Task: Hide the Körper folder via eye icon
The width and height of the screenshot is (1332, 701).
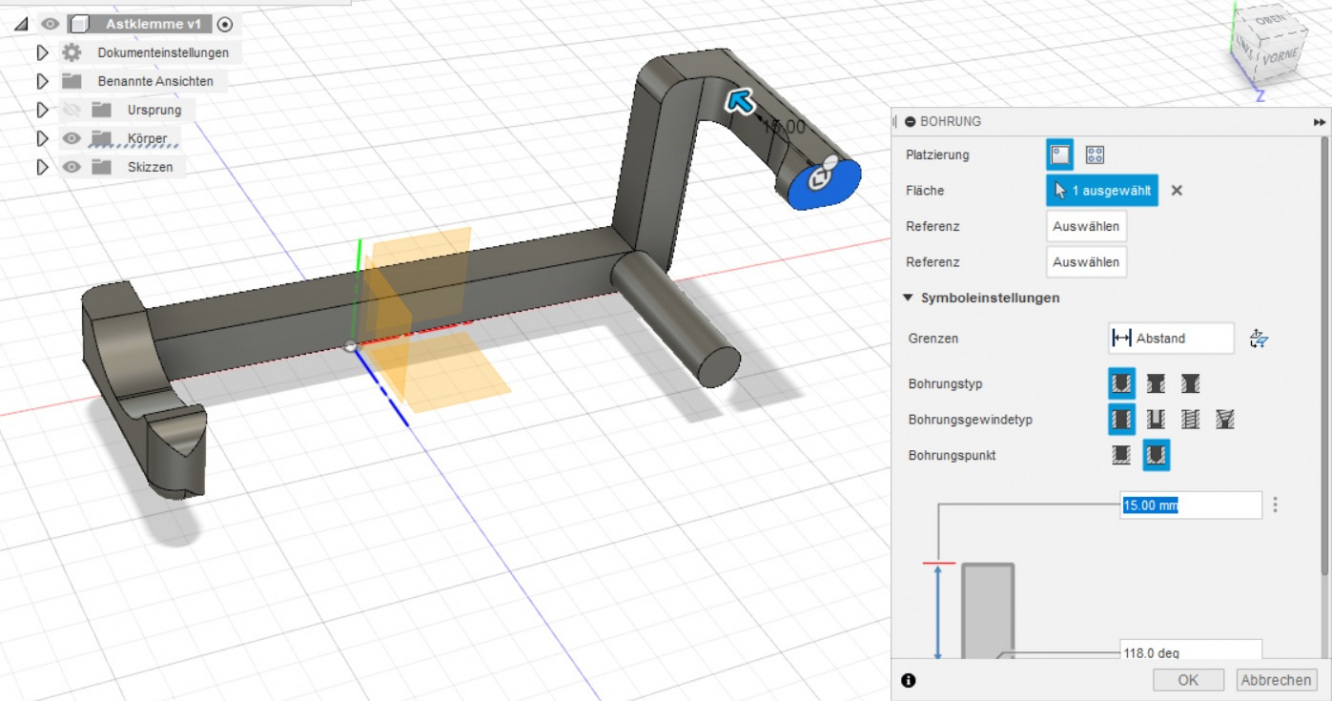Action: (x=72, y=138)
